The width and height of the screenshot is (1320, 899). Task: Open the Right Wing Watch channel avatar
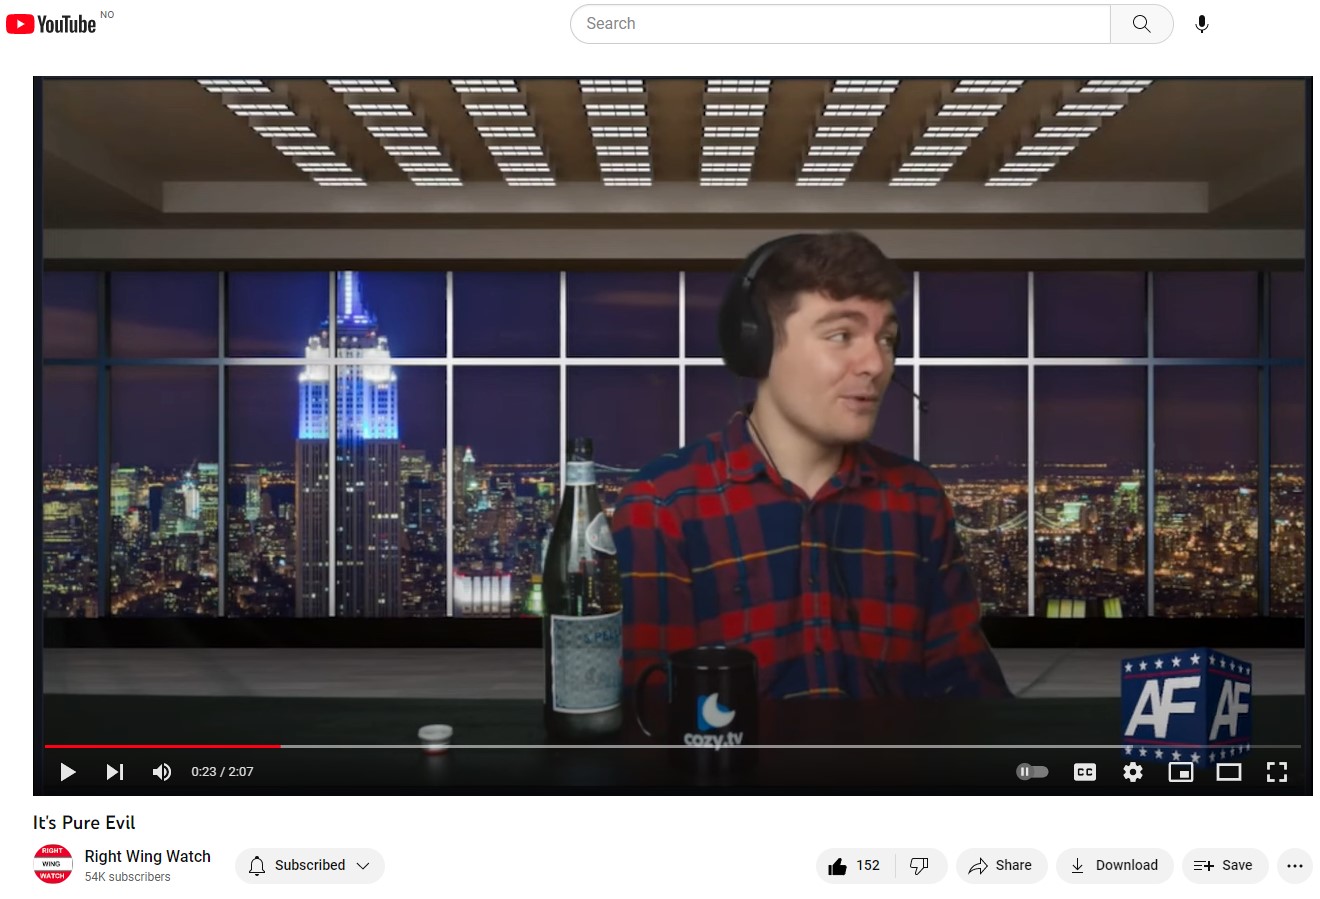click(x=53, y=865)
